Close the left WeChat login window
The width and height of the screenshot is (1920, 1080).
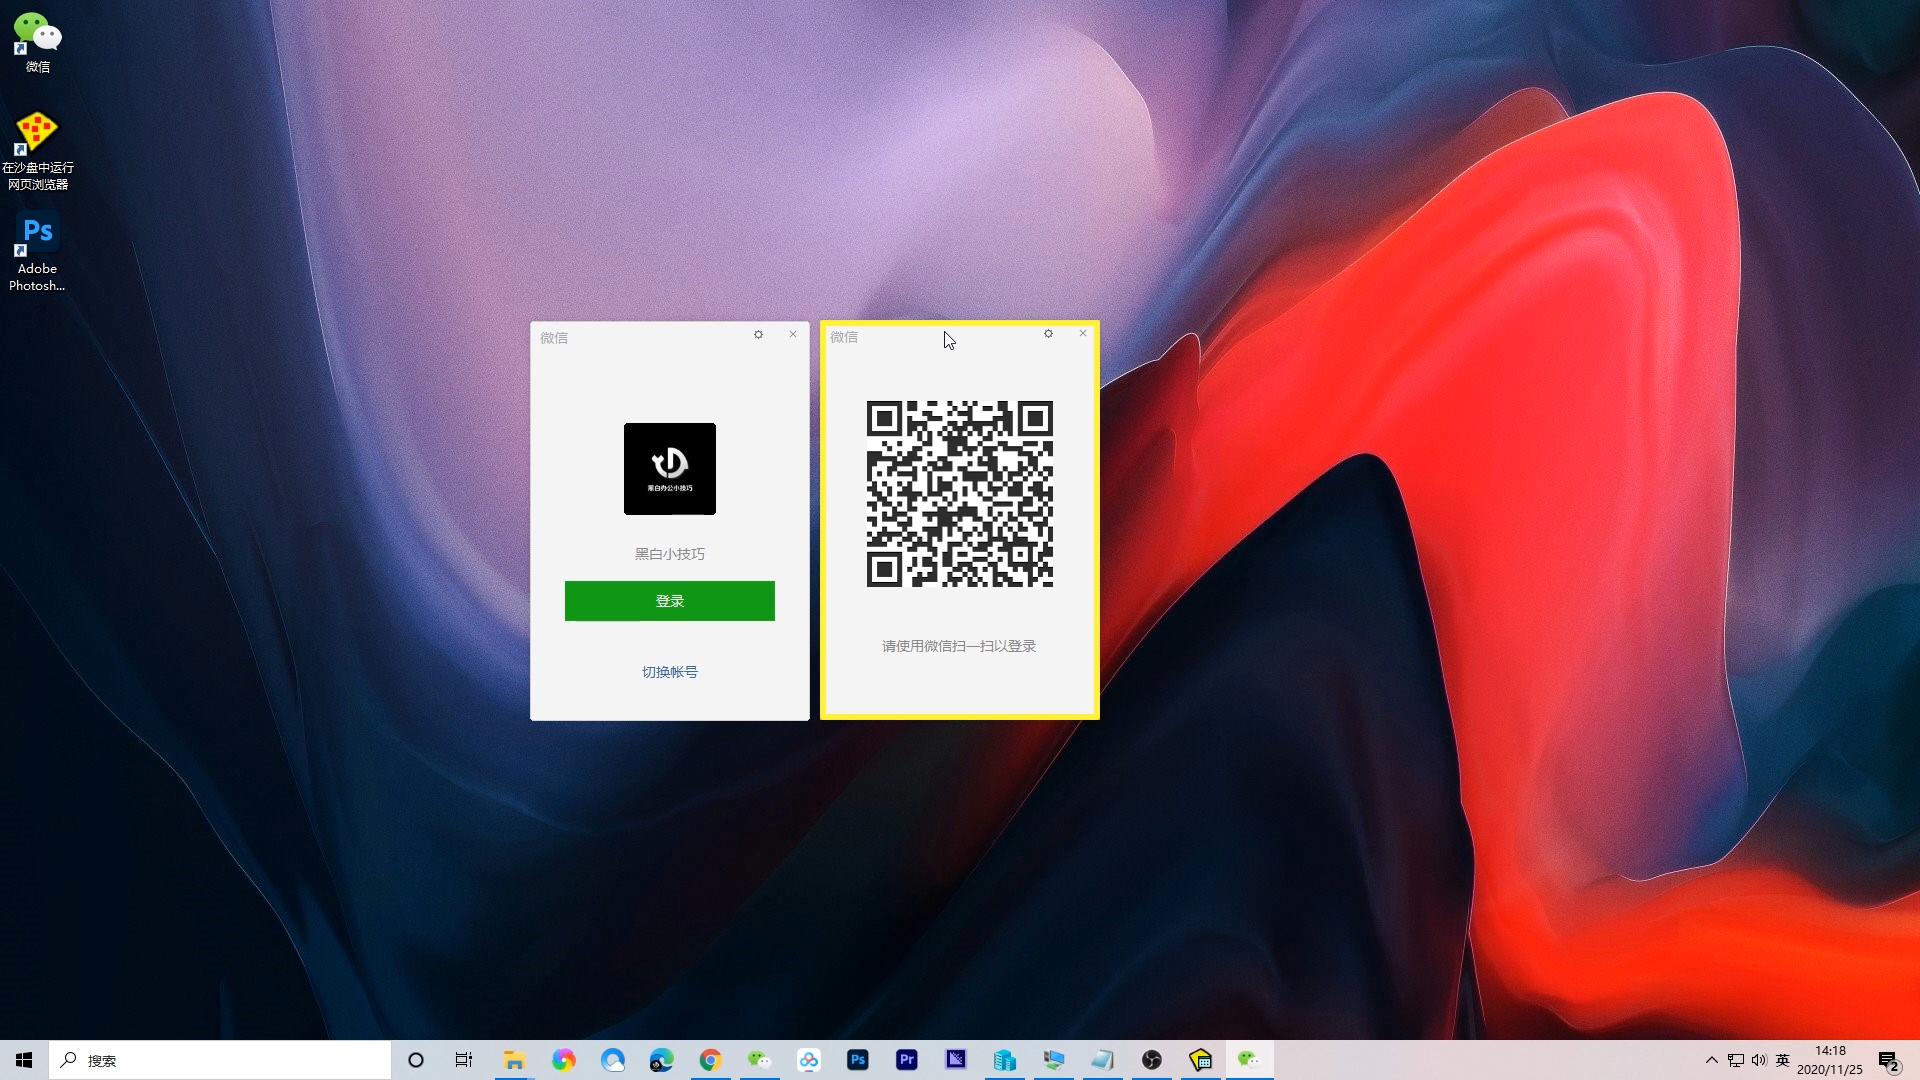[x=793, y=335]
